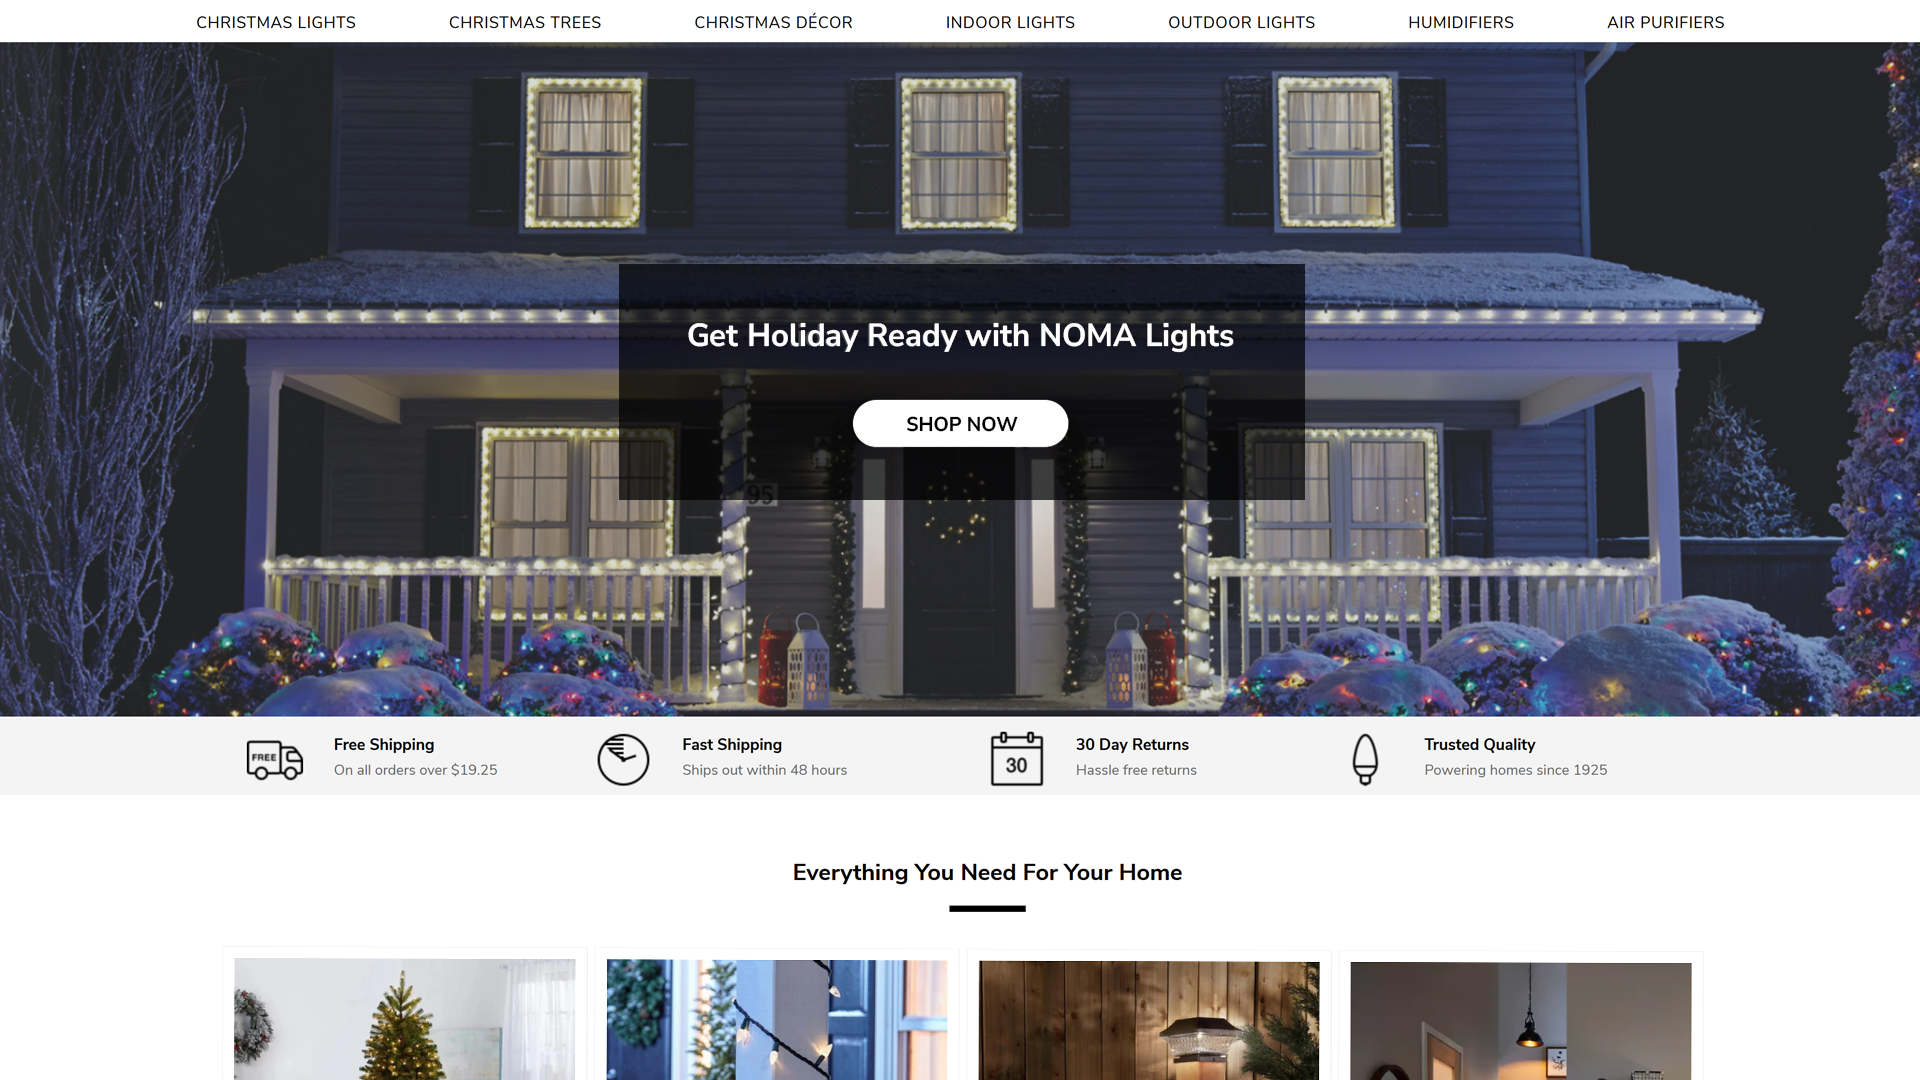Select the trusted quality bulb icon
The width and height of the screenshot is (1920, 1080).
1365,757
